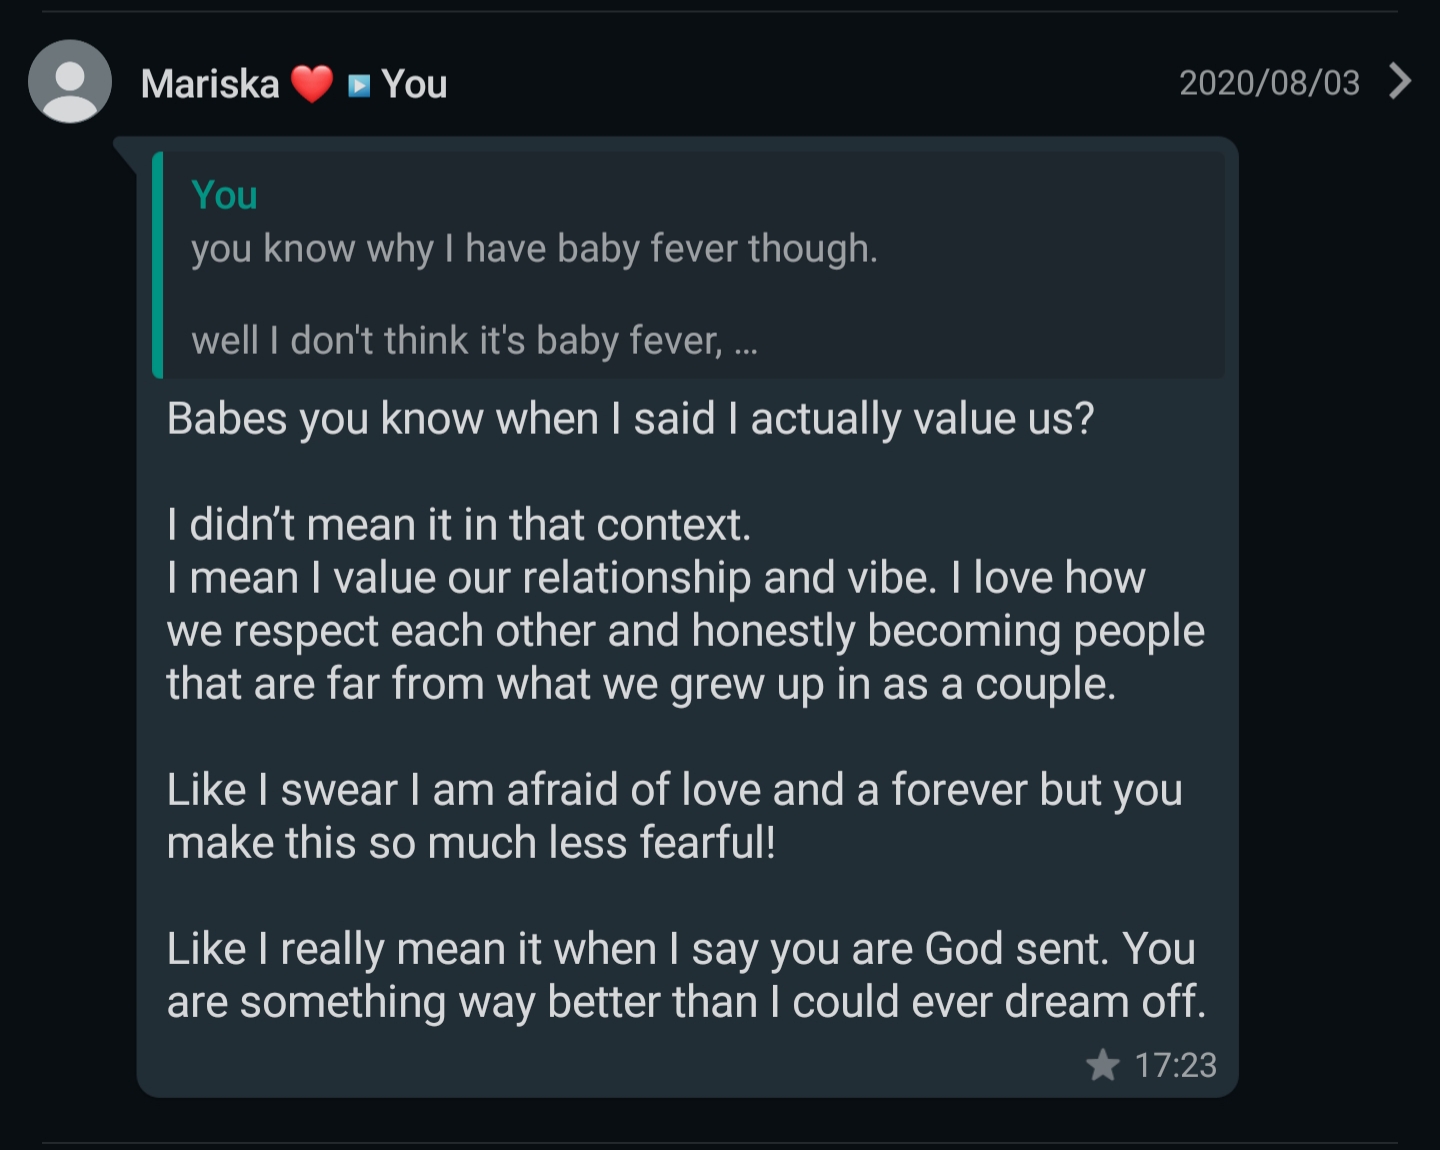This screenshot has width=1440, height=1150.
Task: Click the teal bar of the quoted reply
Action: coord(158,265)
